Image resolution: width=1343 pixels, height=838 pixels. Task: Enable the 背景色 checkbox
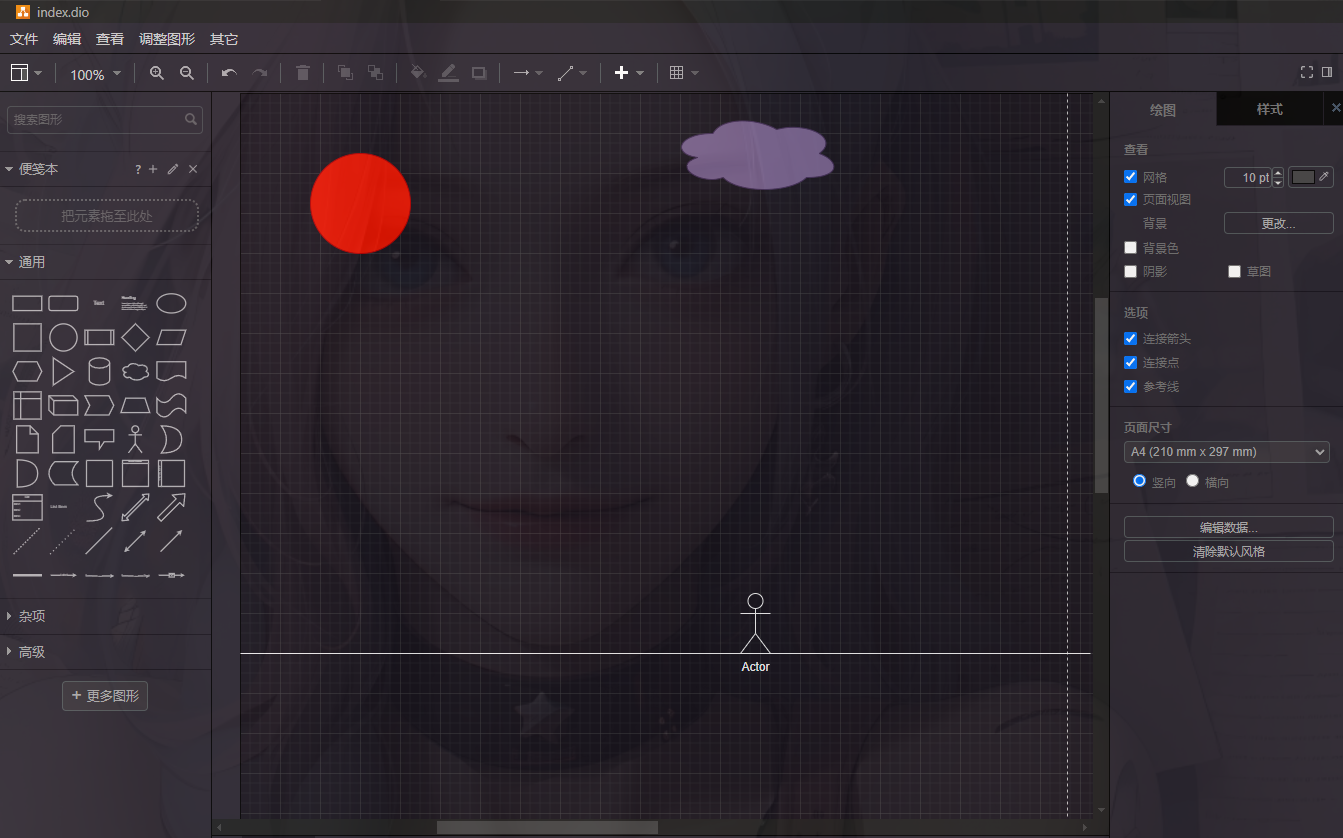click(1130, 247)
